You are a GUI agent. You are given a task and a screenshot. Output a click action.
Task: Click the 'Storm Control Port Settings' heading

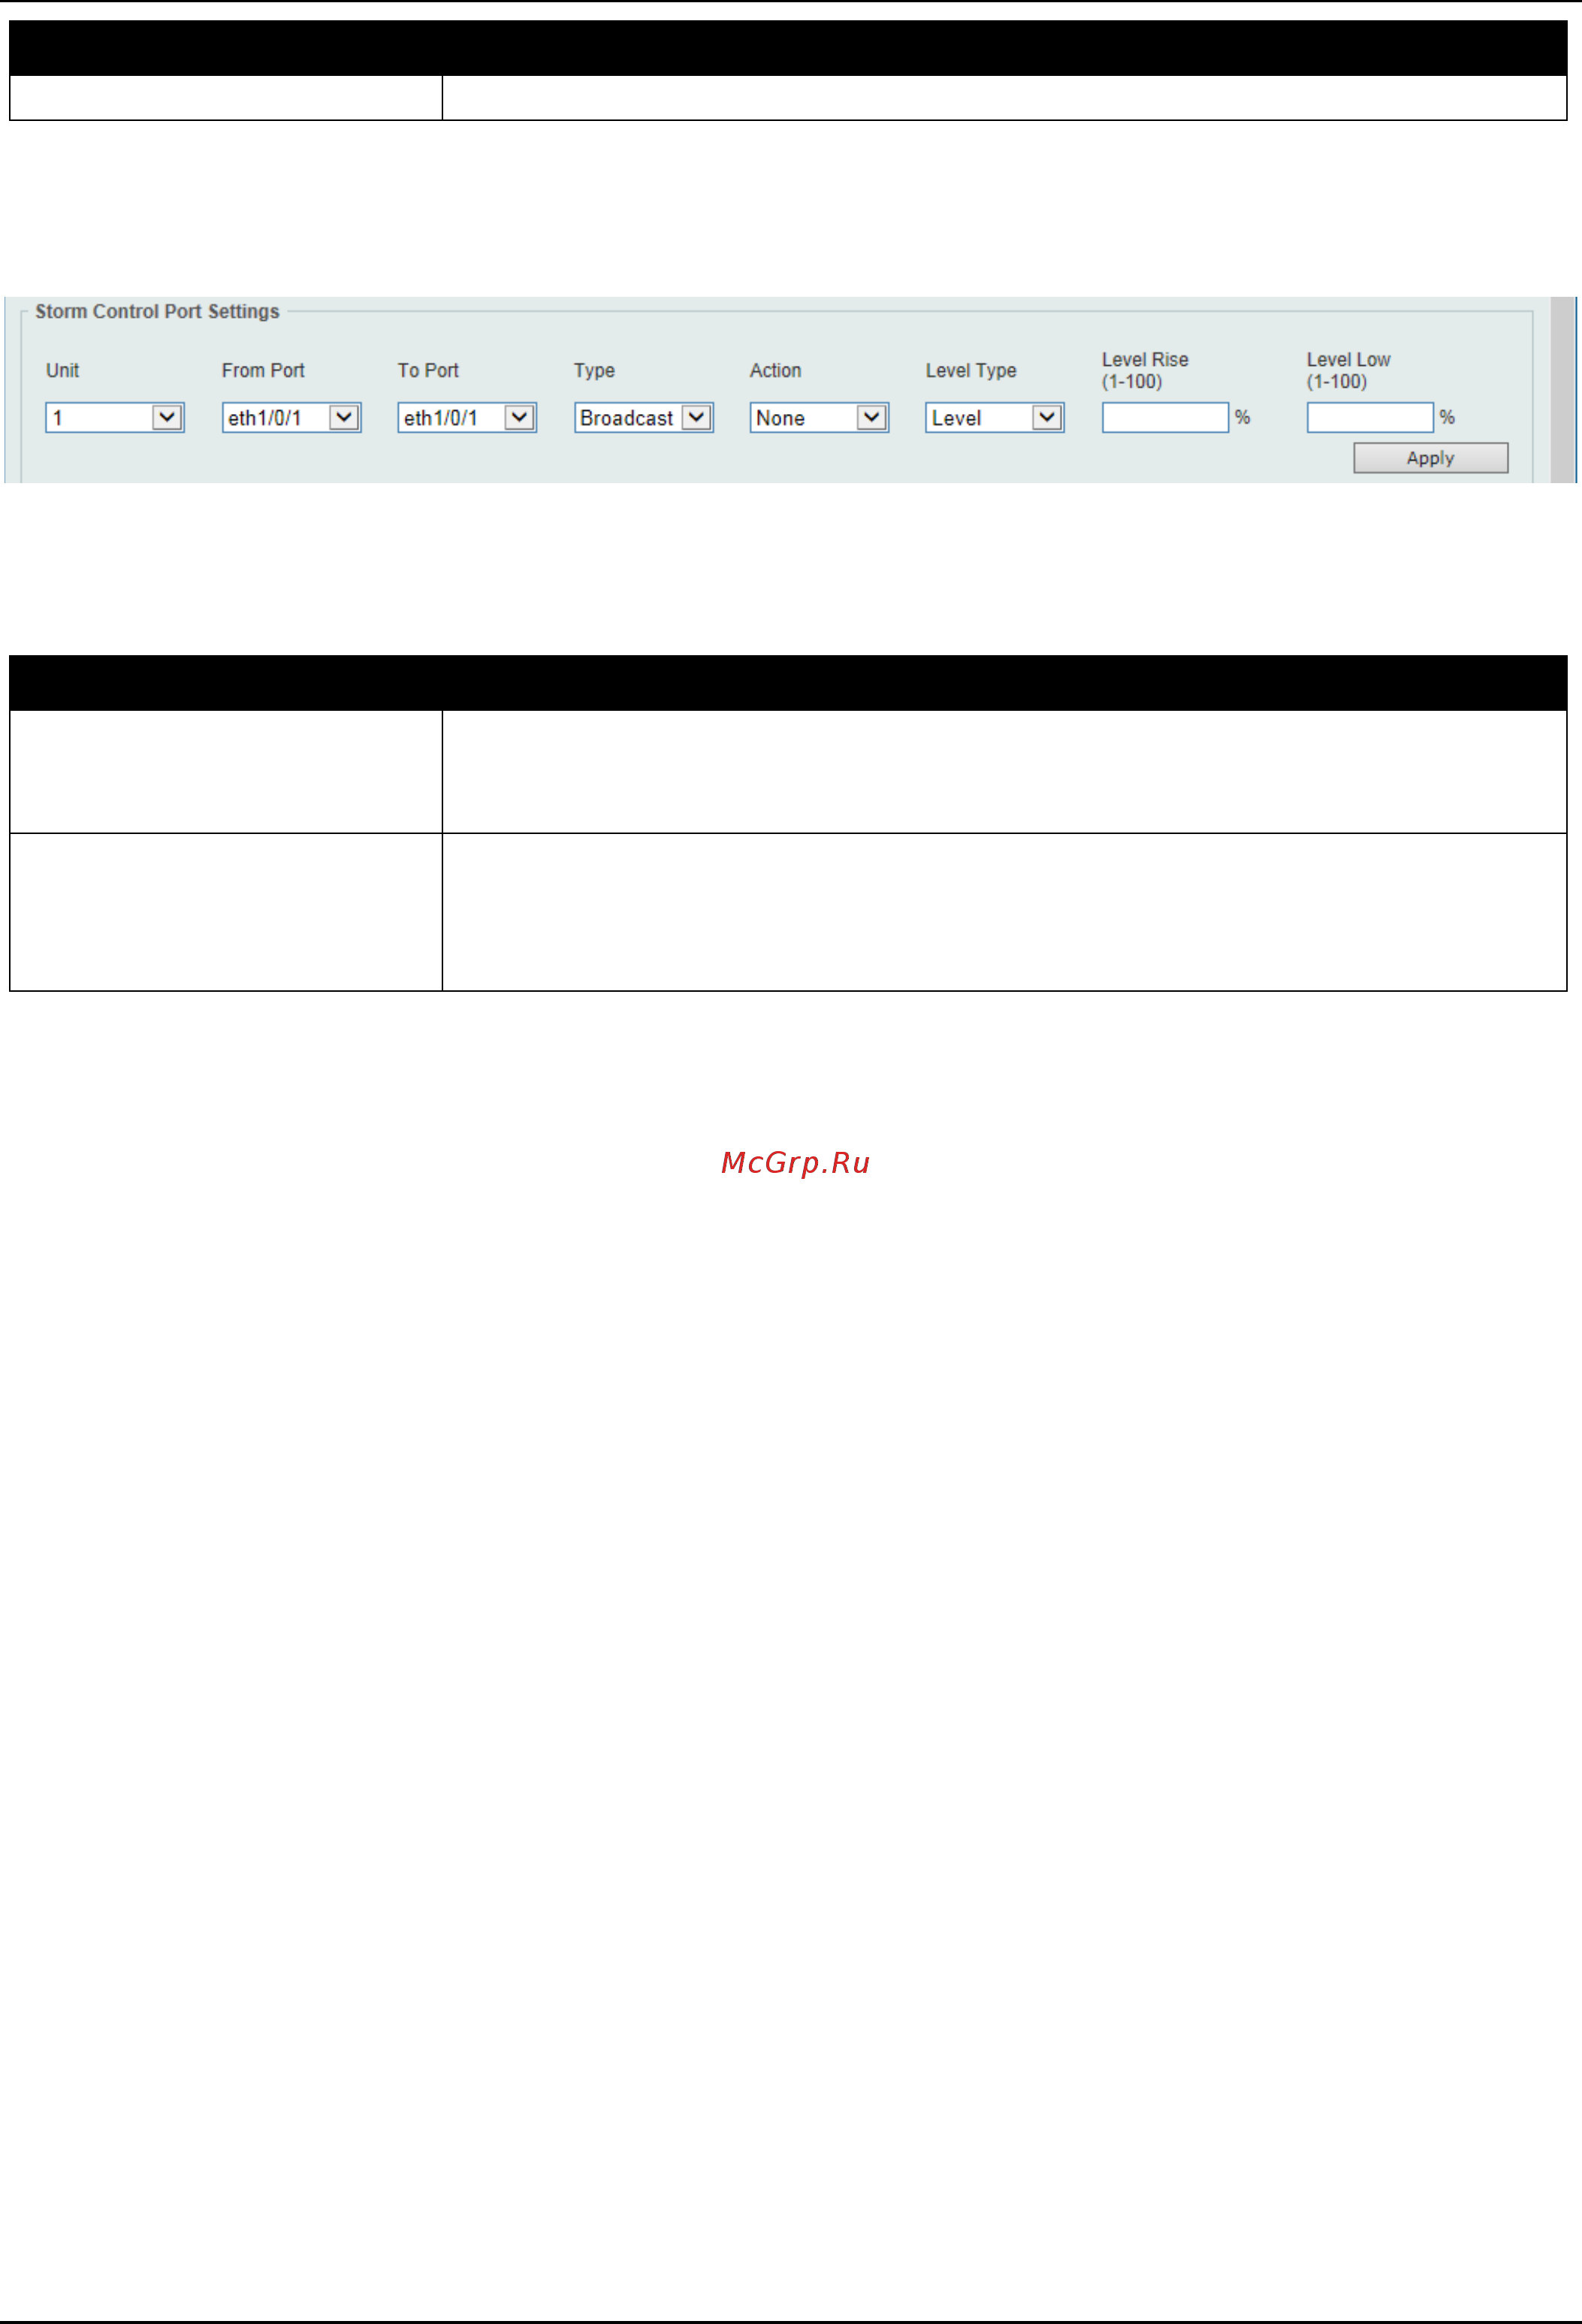157,311
